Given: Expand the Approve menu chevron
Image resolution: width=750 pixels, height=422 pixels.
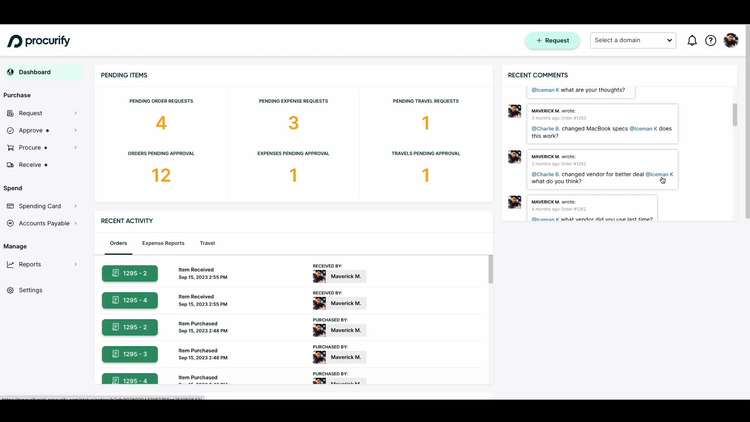Looking at the screenshot, I should [76, 131].
